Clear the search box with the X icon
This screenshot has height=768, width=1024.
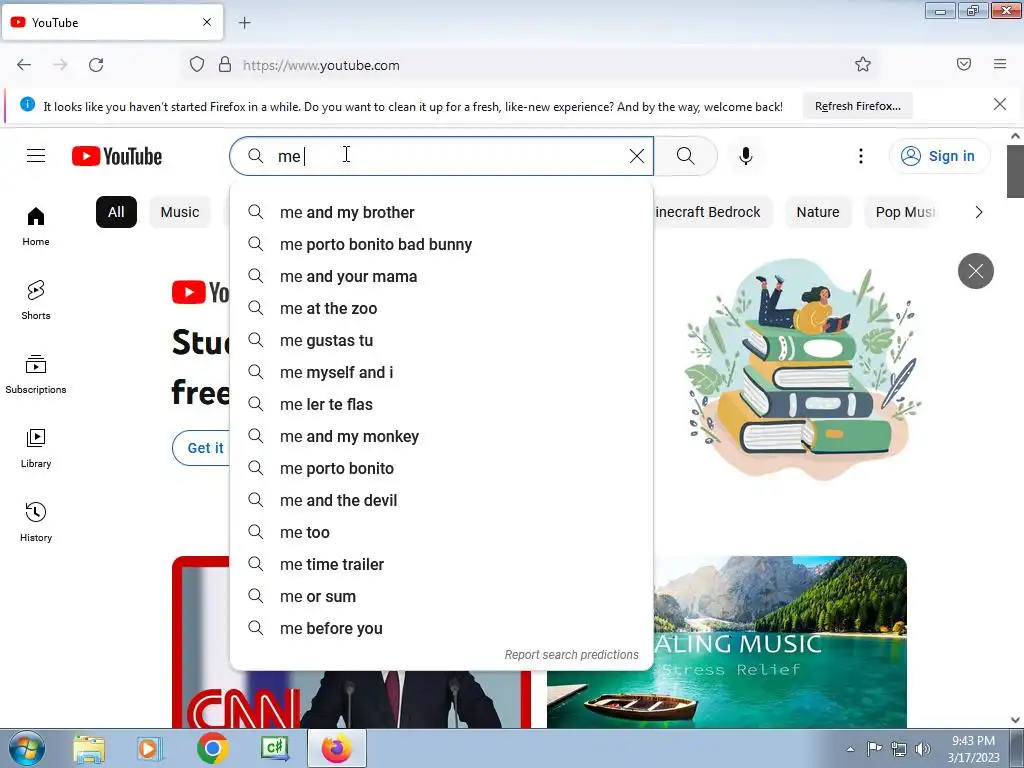pos(637,156)
